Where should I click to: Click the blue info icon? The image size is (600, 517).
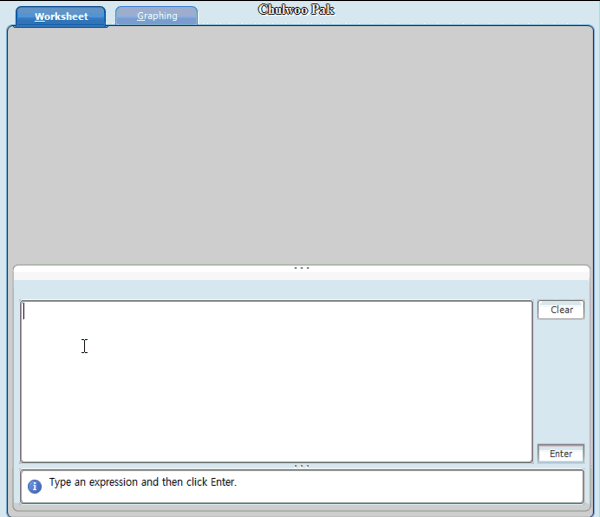34,486
